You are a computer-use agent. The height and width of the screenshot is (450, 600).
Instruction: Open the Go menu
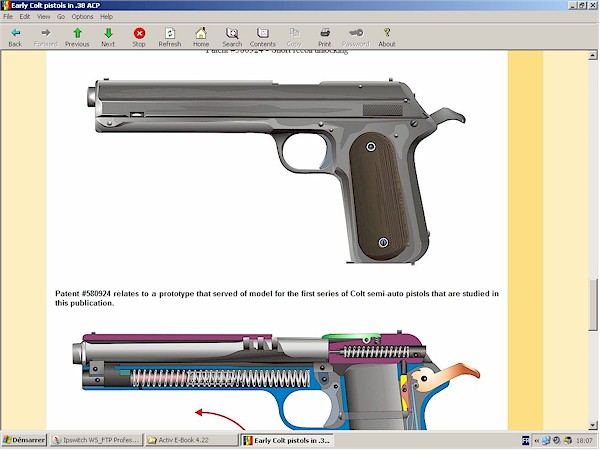click(x=61, y=16)
